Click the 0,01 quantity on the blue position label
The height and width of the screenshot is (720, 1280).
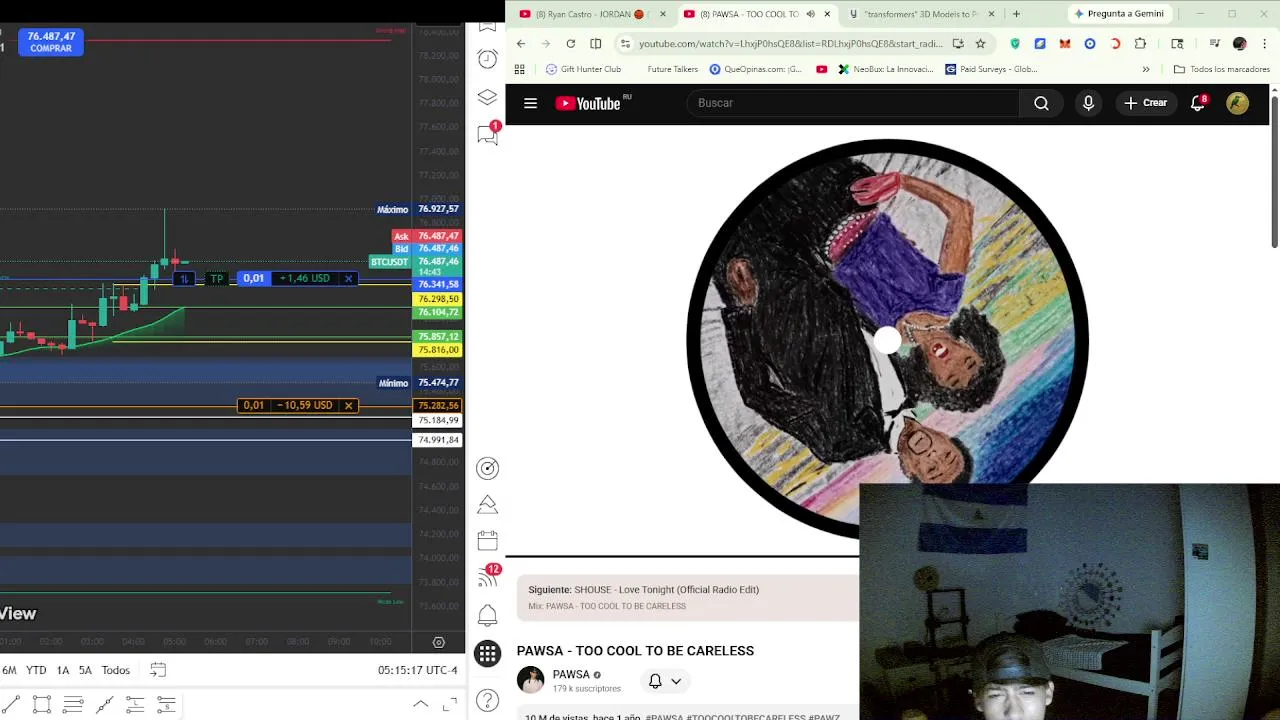coord(254,278)
